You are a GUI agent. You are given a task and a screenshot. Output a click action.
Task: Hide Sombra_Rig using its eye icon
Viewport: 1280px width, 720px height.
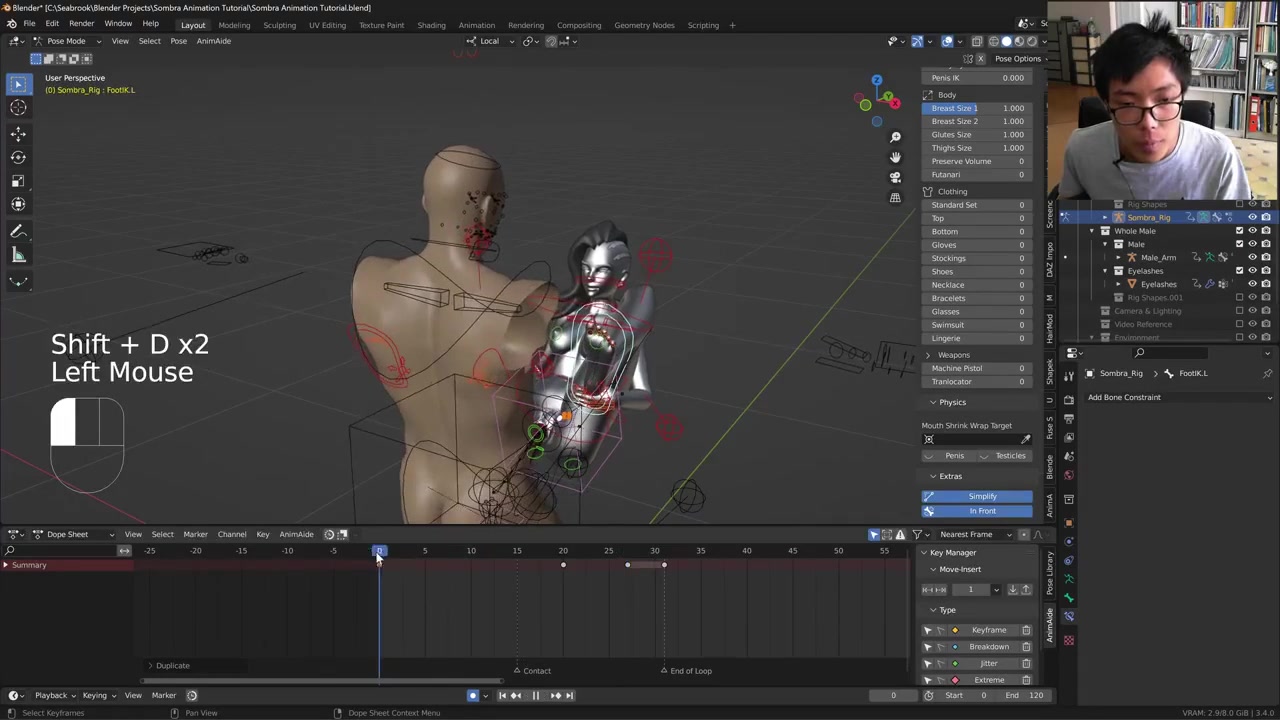(1252, 217)
